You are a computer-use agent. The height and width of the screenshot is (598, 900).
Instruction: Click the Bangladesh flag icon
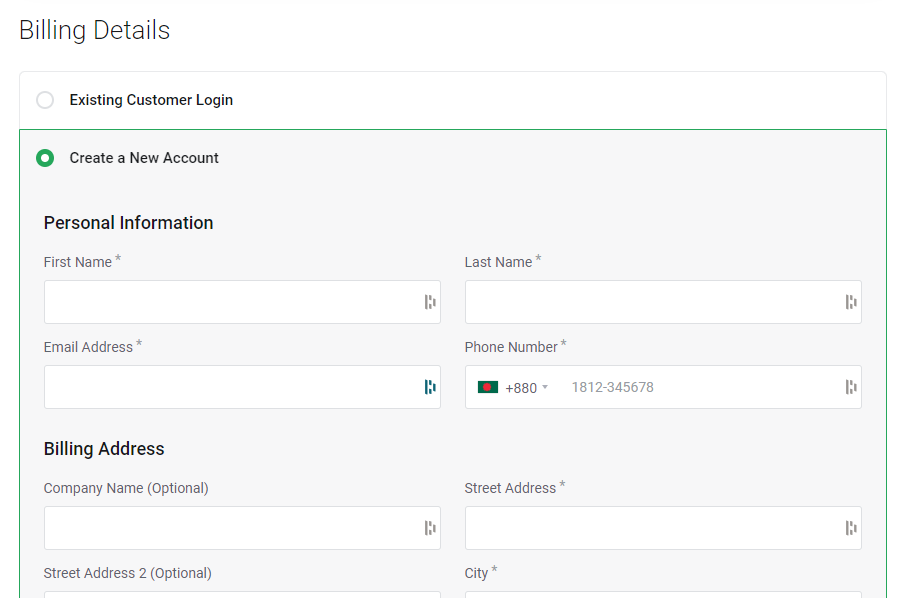click(488, 387)
